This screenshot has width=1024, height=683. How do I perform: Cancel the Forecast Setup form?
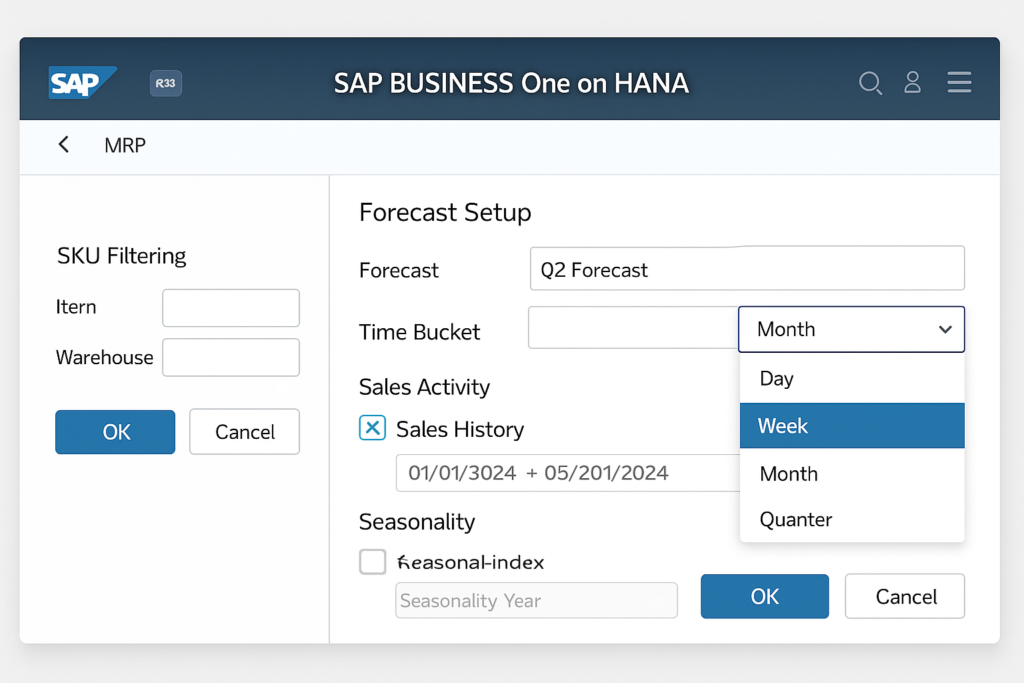(x=905, y=597)
